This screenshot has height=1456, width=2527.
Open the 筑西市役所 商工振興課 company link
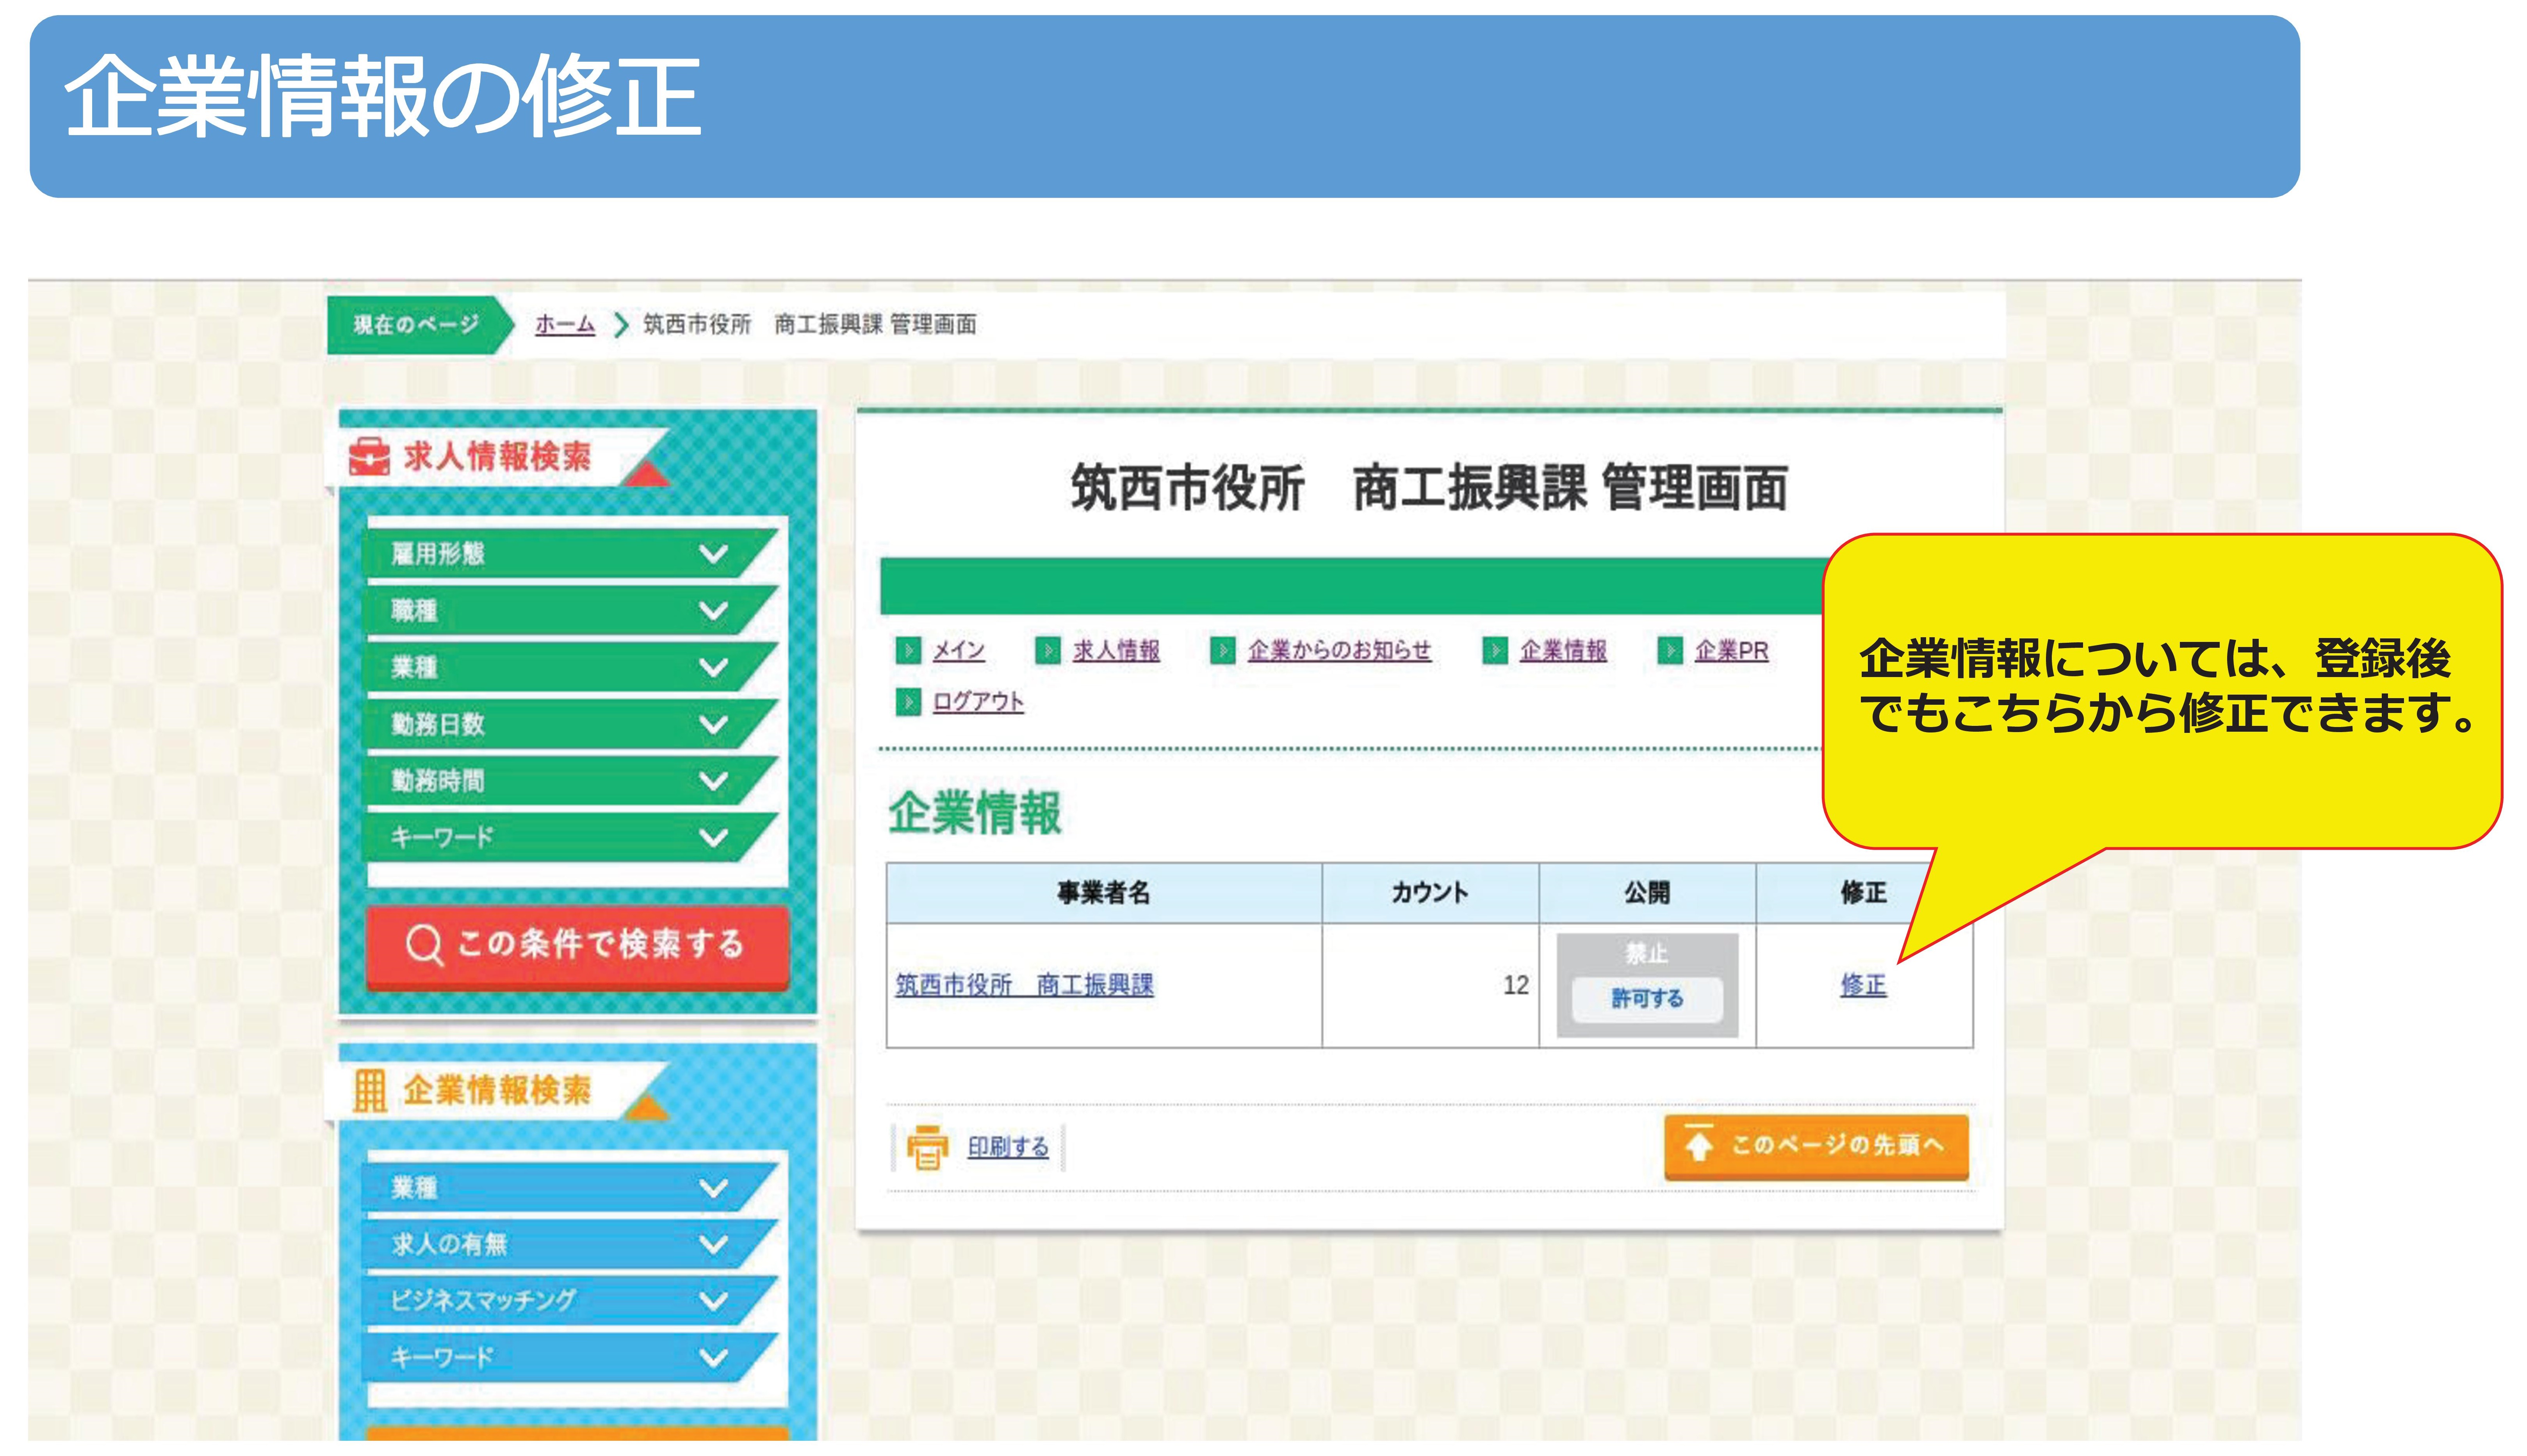pos(1024,985)
